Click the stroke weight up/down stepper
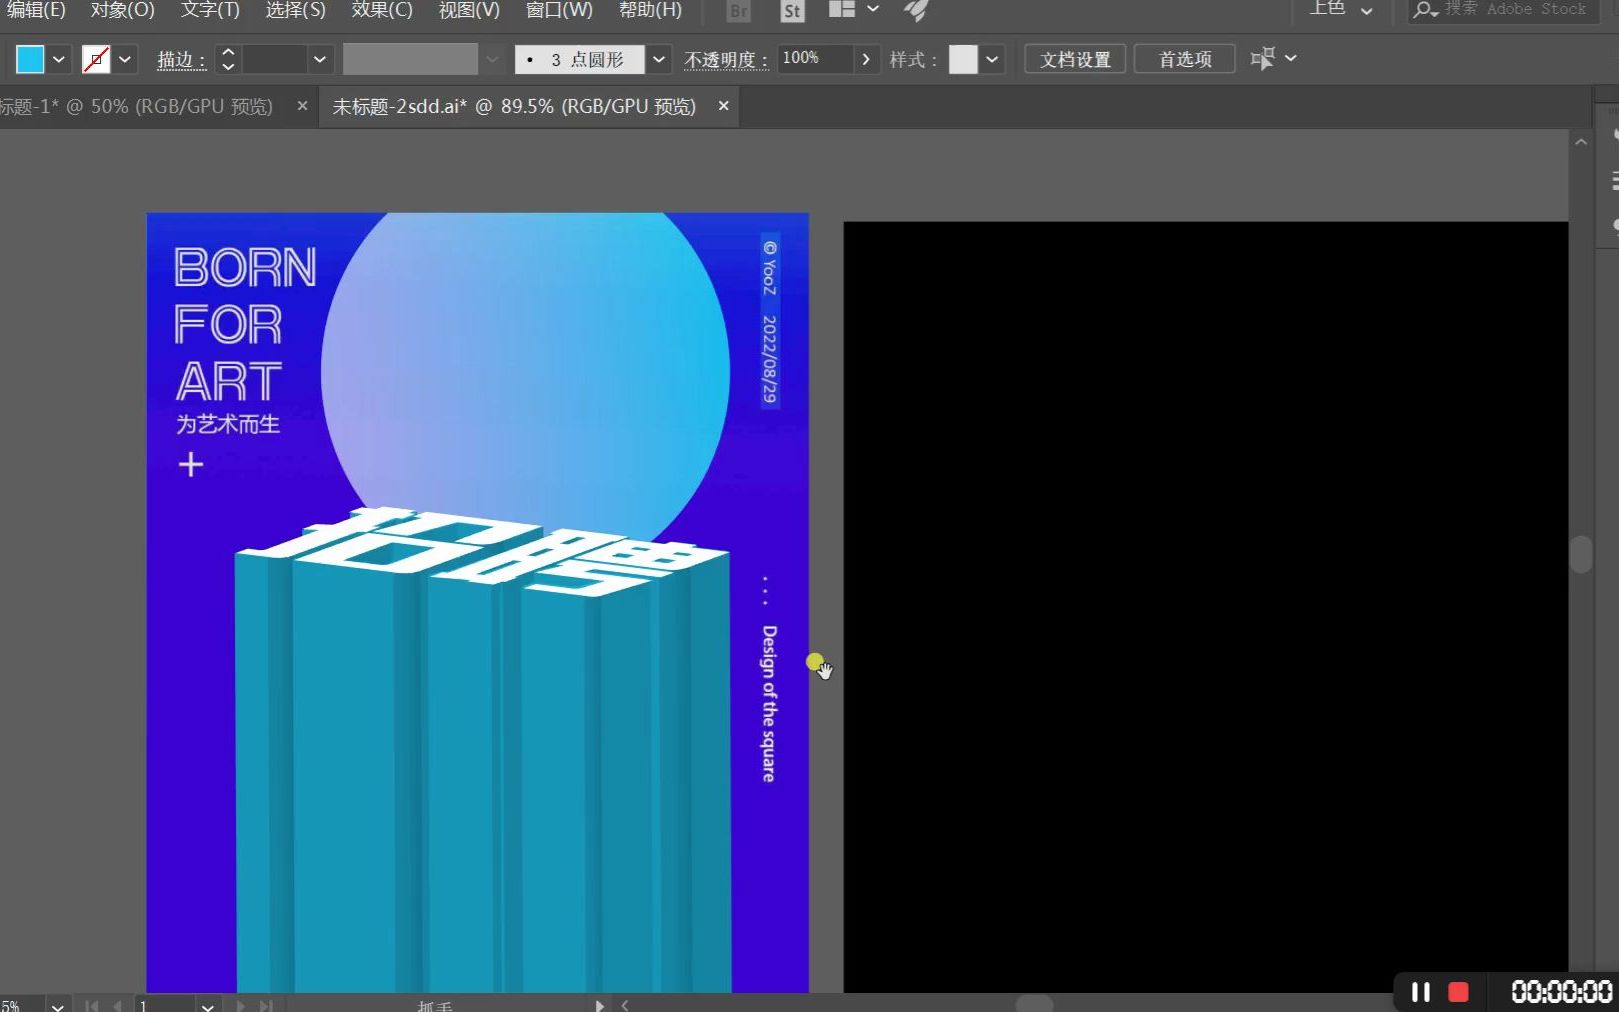This screenshot has height=1012, width=1619. pos(228,59)
